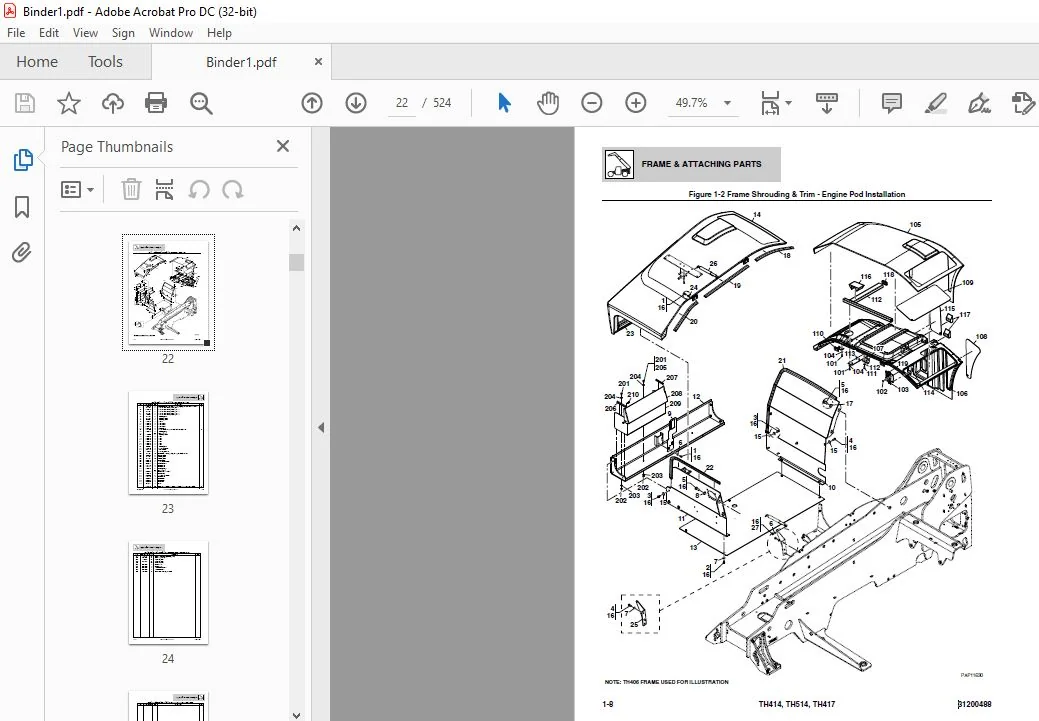Click the send file icon at toolbar end

pos(1024,103)
